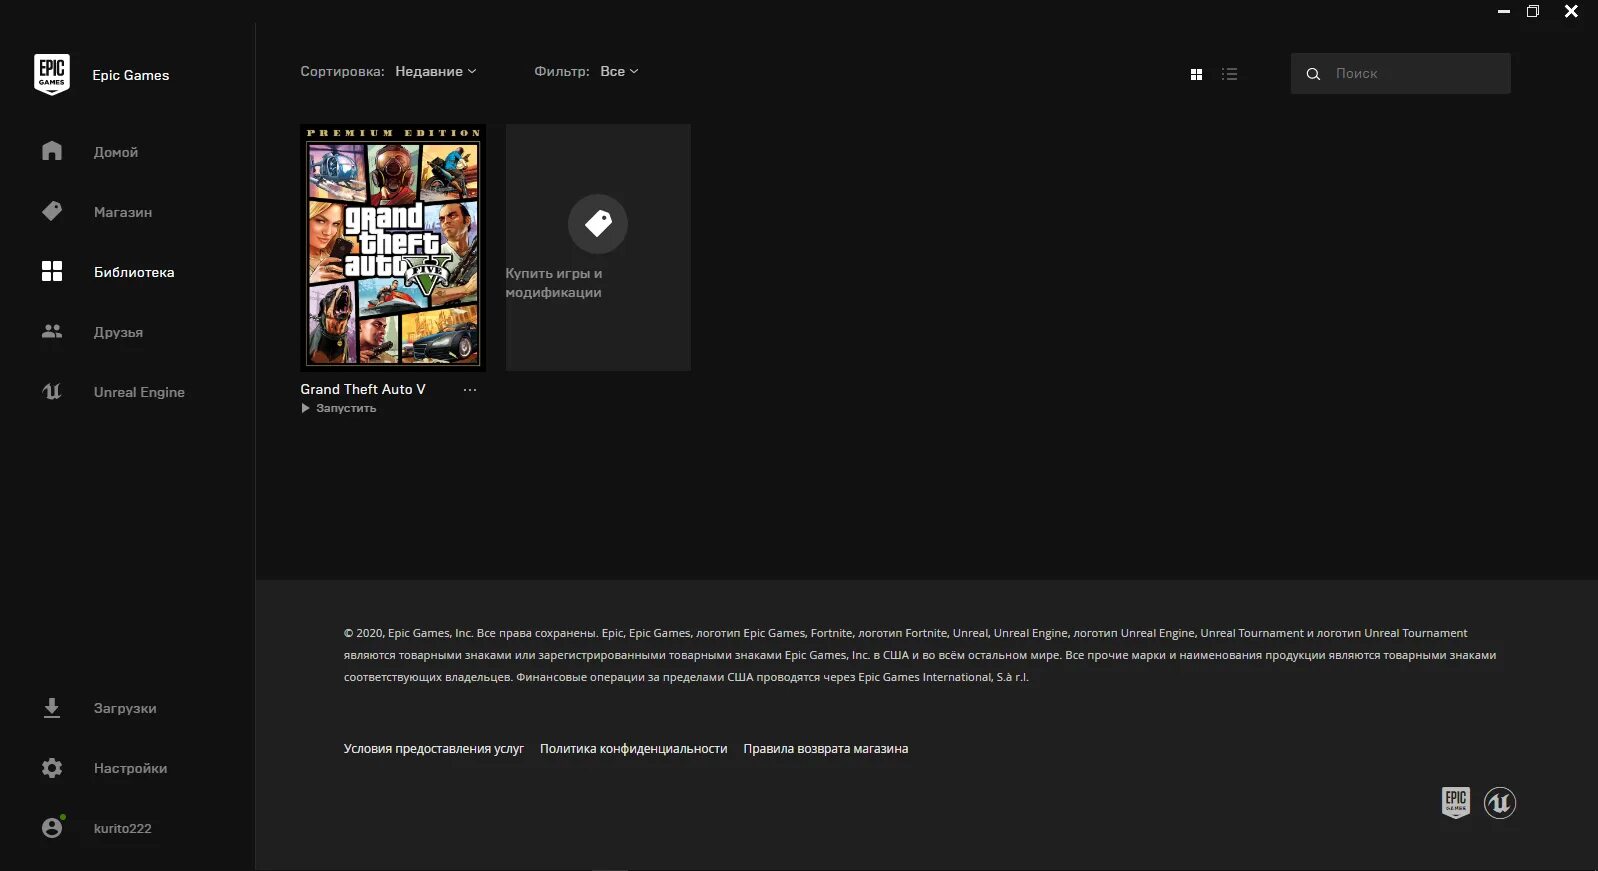Image resolution: width=1598 pixels, height=871 pixels.
Task: Focus the Поиск search field
Action: point(1401,74)
